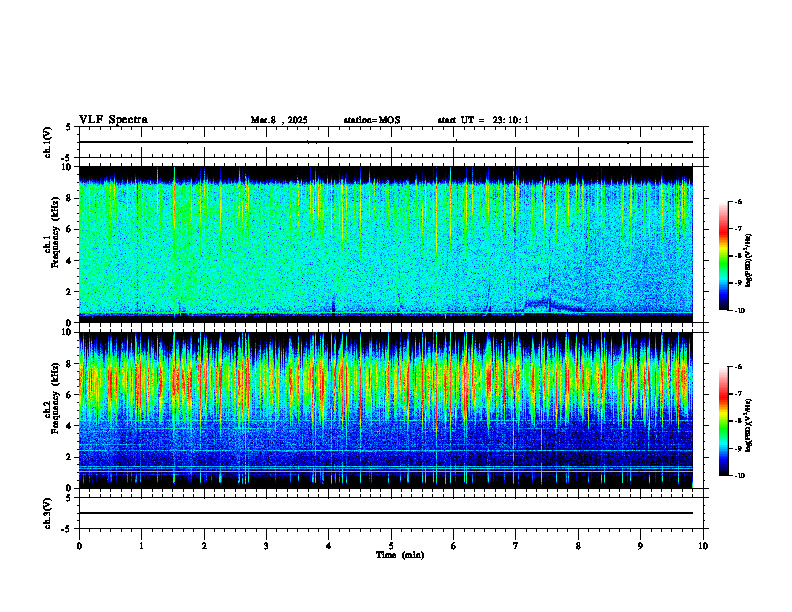The height and width of the screenshot is (612, 792).
Task: Click the "VLF Spectra" plot title
Action: [x=113, y=120]
